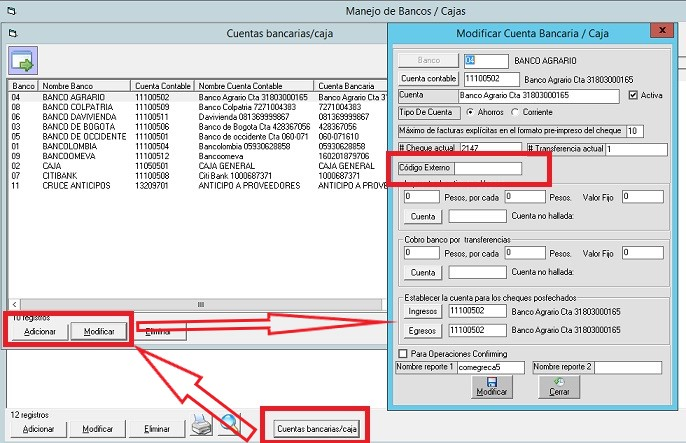Screen dimensions: 686x443
Task: Click the magnifying glass search icon
Action: pos(231,426)
